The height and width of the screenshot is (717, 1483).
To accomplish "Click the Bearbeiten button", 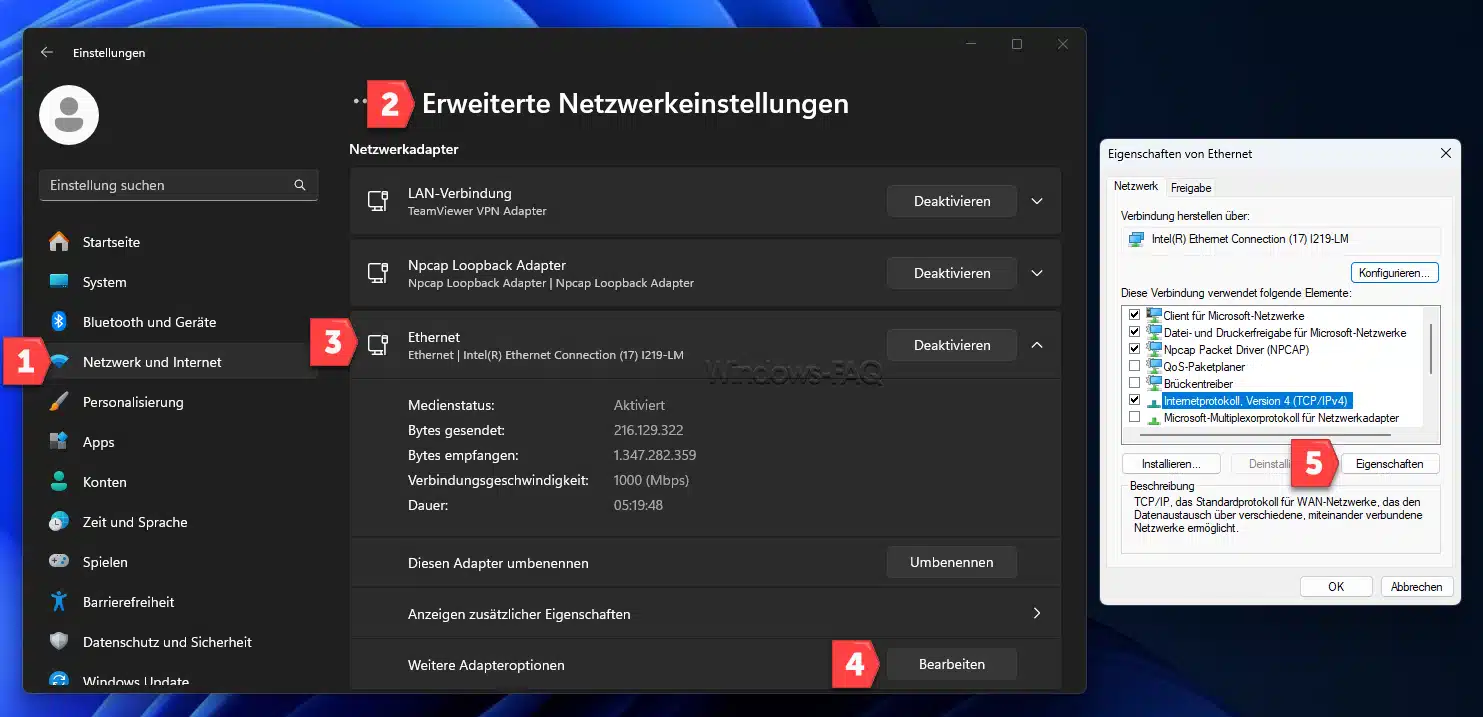I will coord(951,664).
